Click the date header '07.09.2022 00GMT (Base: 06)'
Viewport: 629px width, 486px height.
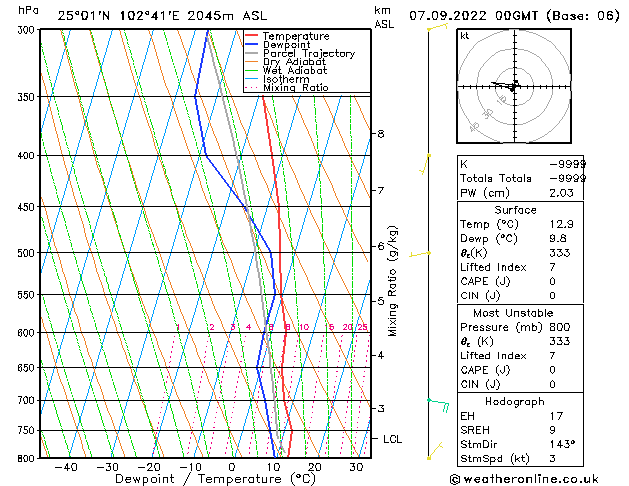tap(514, 16)
